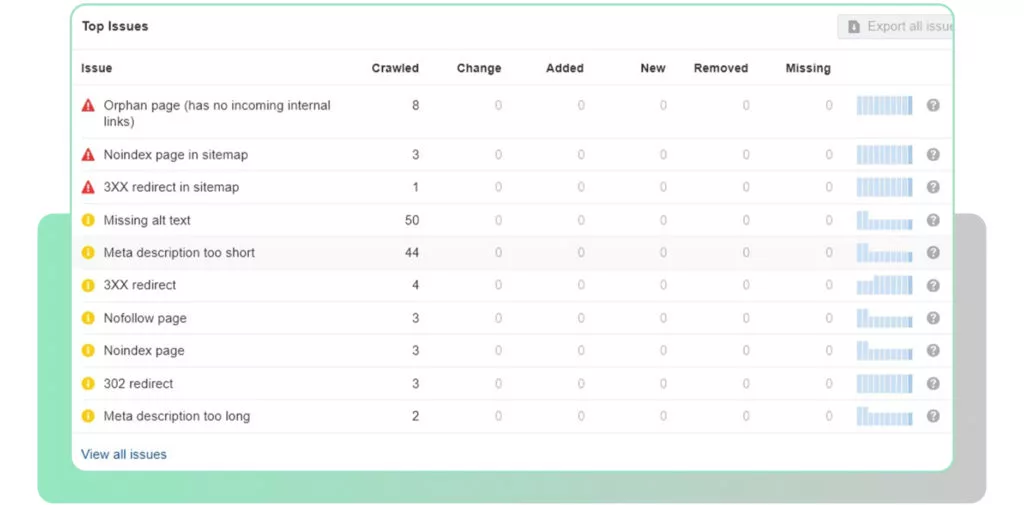This screenshot has width=1024, height=505.
Task: Click crawled count 8 for Orphan page
Action: pos(415,105)
